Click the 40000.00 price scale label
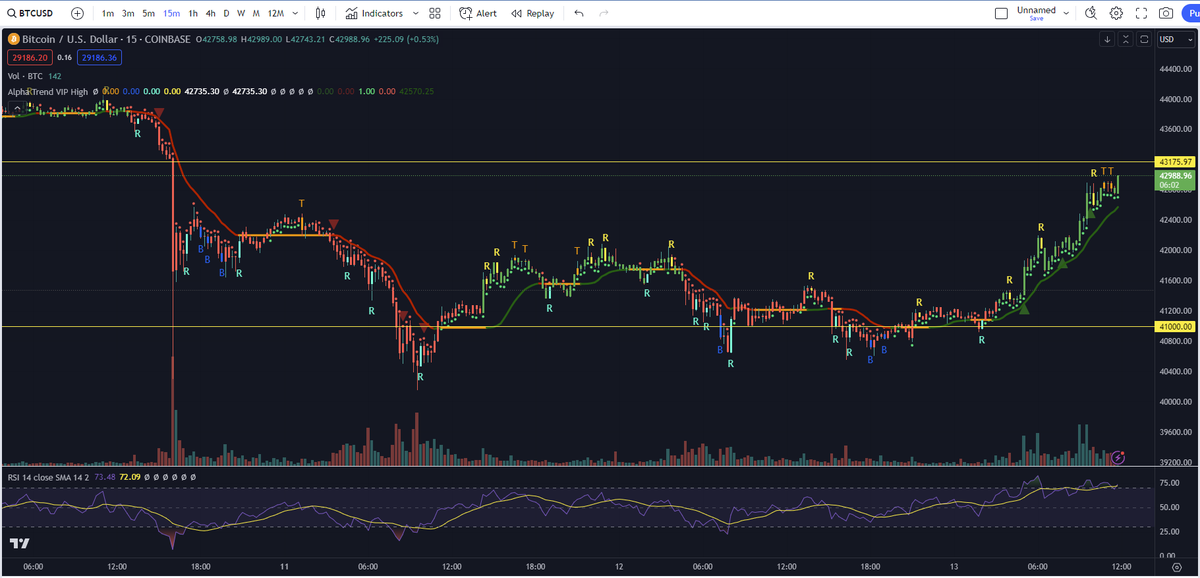1200x578 pixels. pos(1175,402)
